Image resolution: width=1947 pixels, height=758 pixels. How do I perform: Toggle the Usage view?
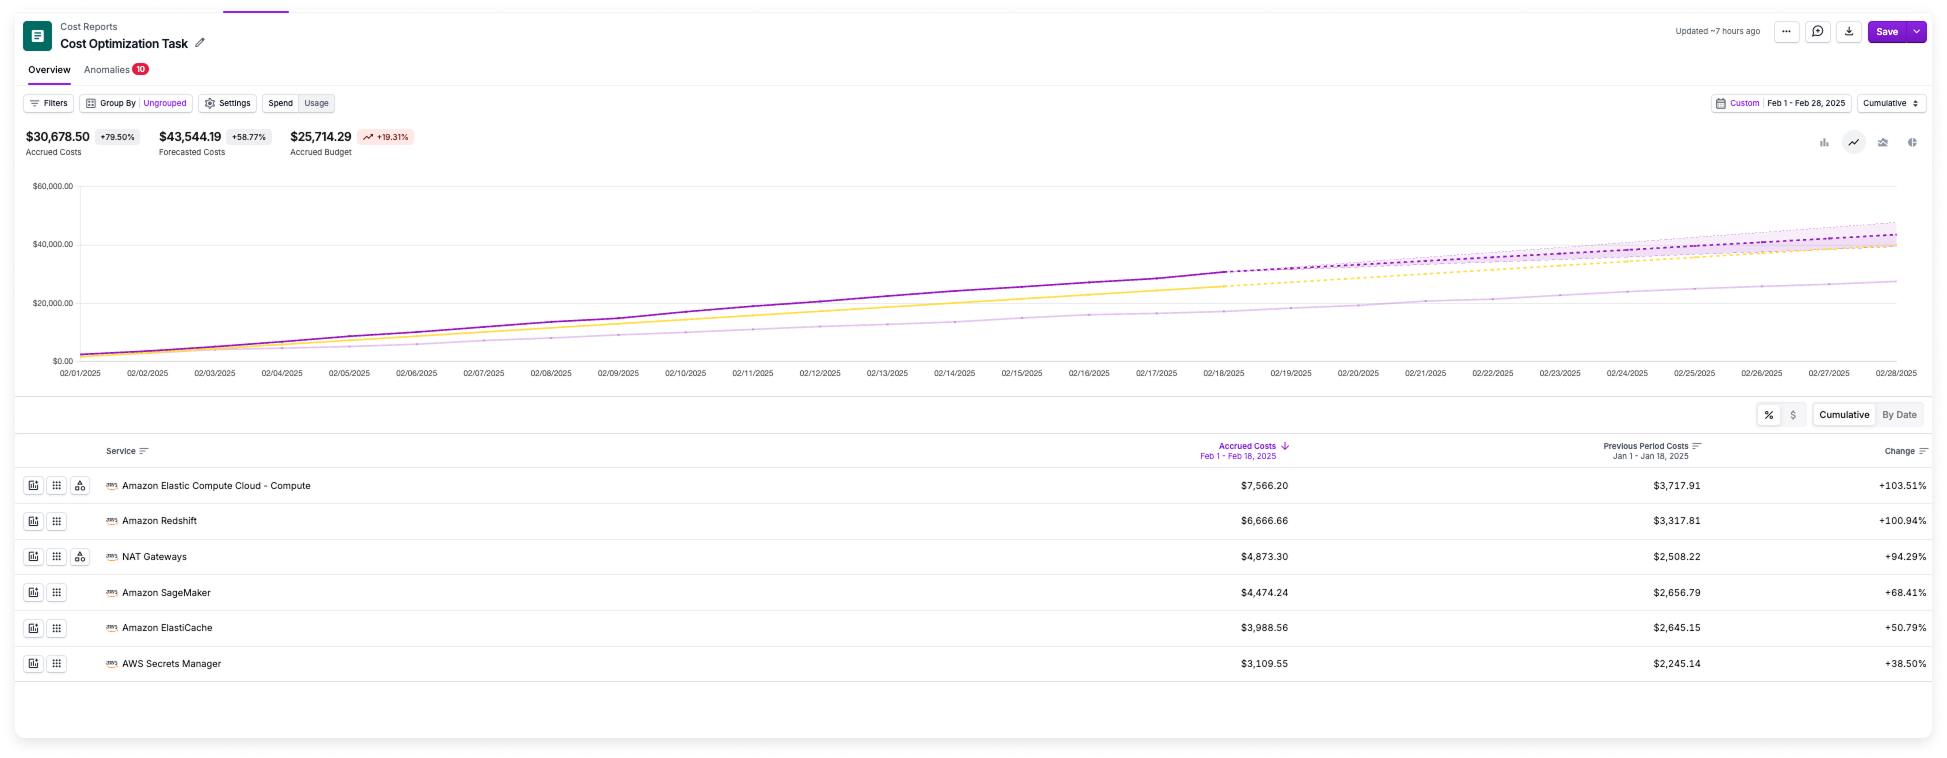coord(317,103)
